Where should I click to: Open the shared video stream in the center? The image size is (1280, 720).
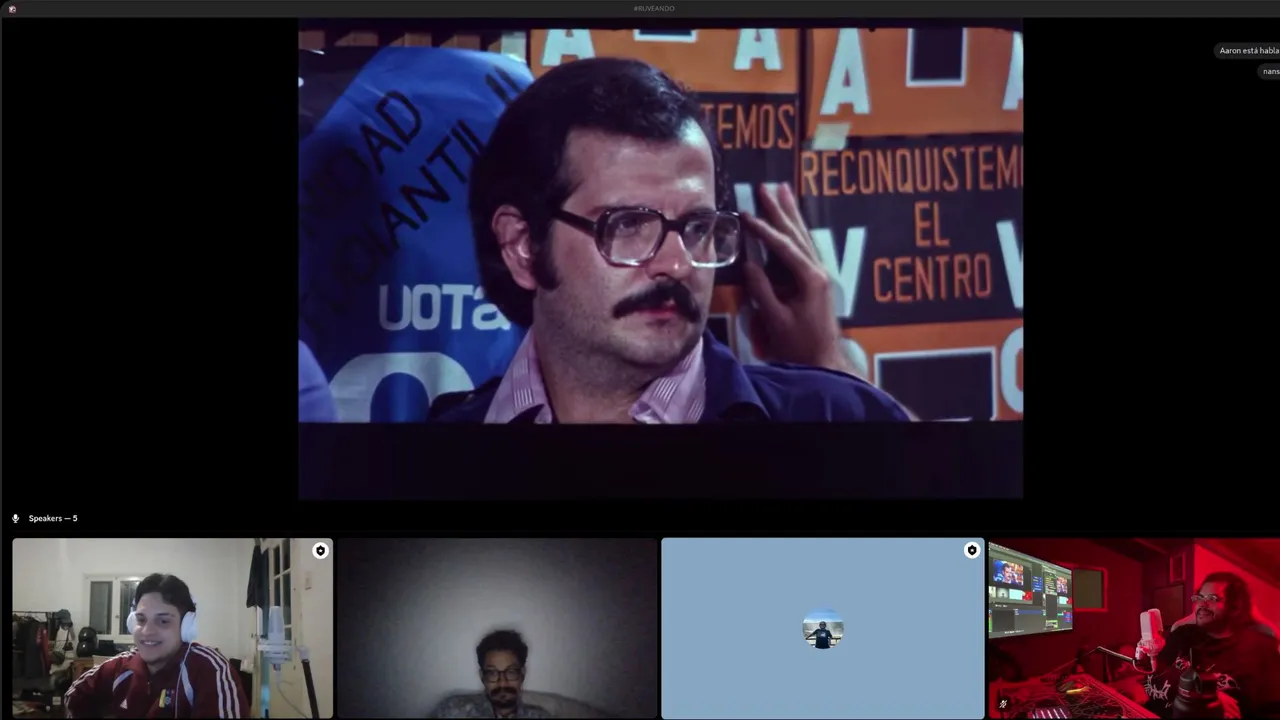(660, 258)
